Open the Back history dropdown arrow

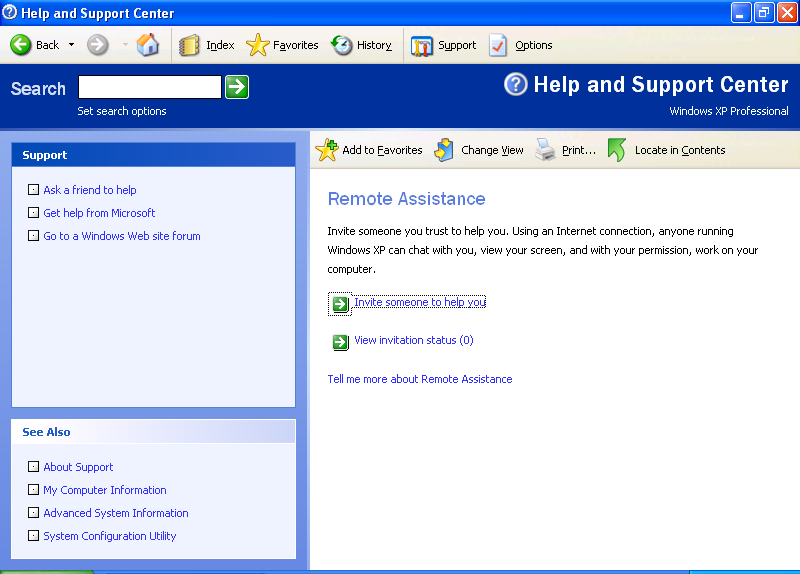tap(71, 45)
